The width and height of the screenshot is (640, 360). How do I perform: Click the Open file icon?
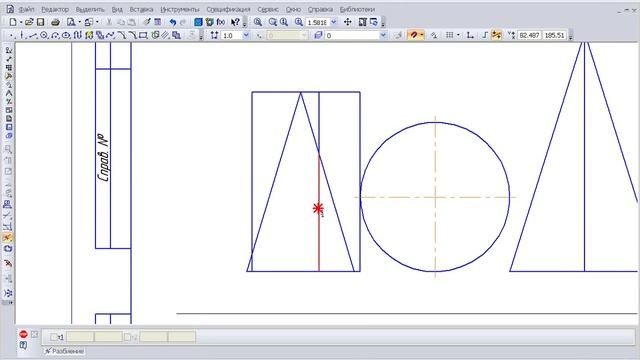tap(29, 22)
